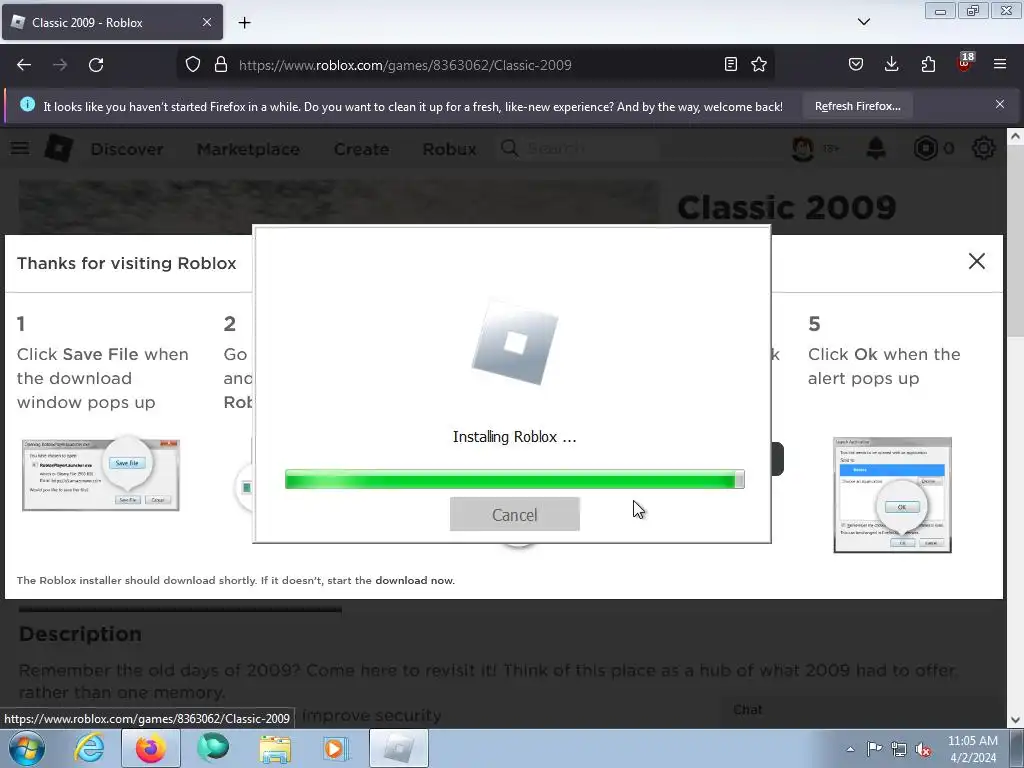View site security padlock info
The height and width of the screenshot is (768, 1024).
221,65
